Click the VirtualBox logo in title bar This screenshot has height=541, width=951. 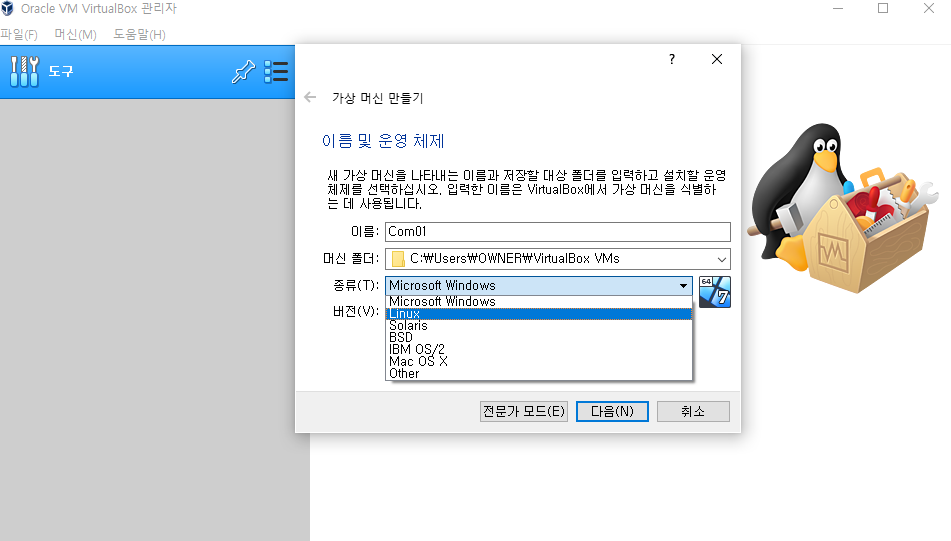point(7,8)
